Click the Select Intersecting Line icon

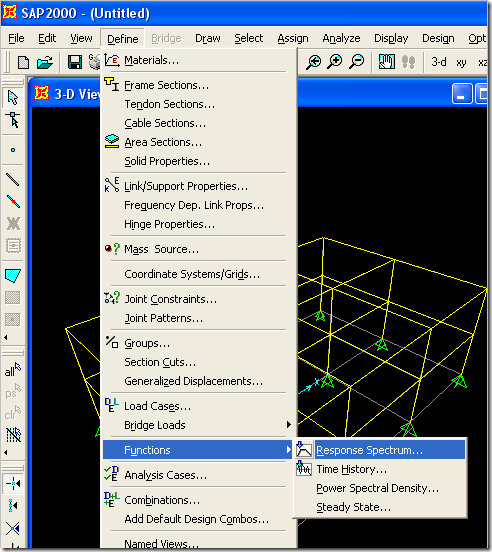click(x=13, y=435)
